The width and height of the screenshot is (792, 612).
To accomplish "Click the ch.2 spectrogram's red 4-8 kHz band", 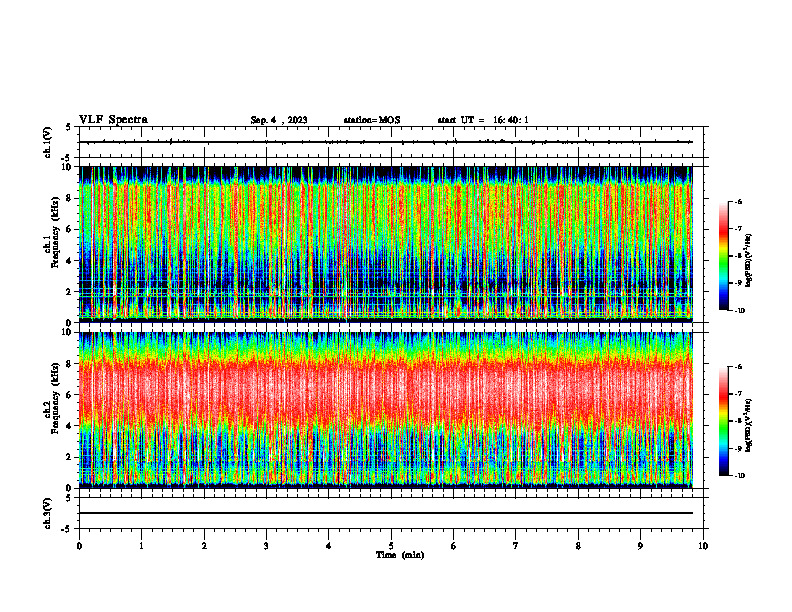I will tap(386, 394).
